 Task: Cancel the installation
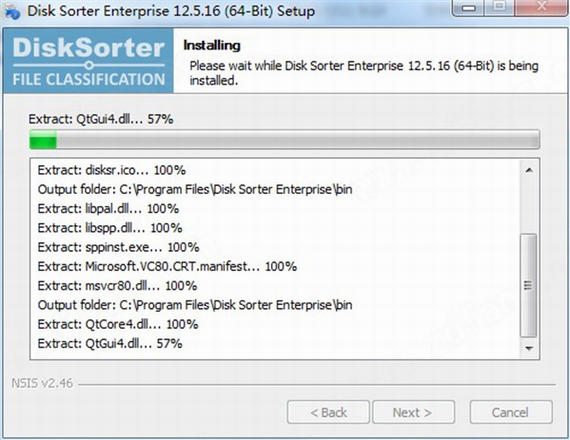(511, 412)
